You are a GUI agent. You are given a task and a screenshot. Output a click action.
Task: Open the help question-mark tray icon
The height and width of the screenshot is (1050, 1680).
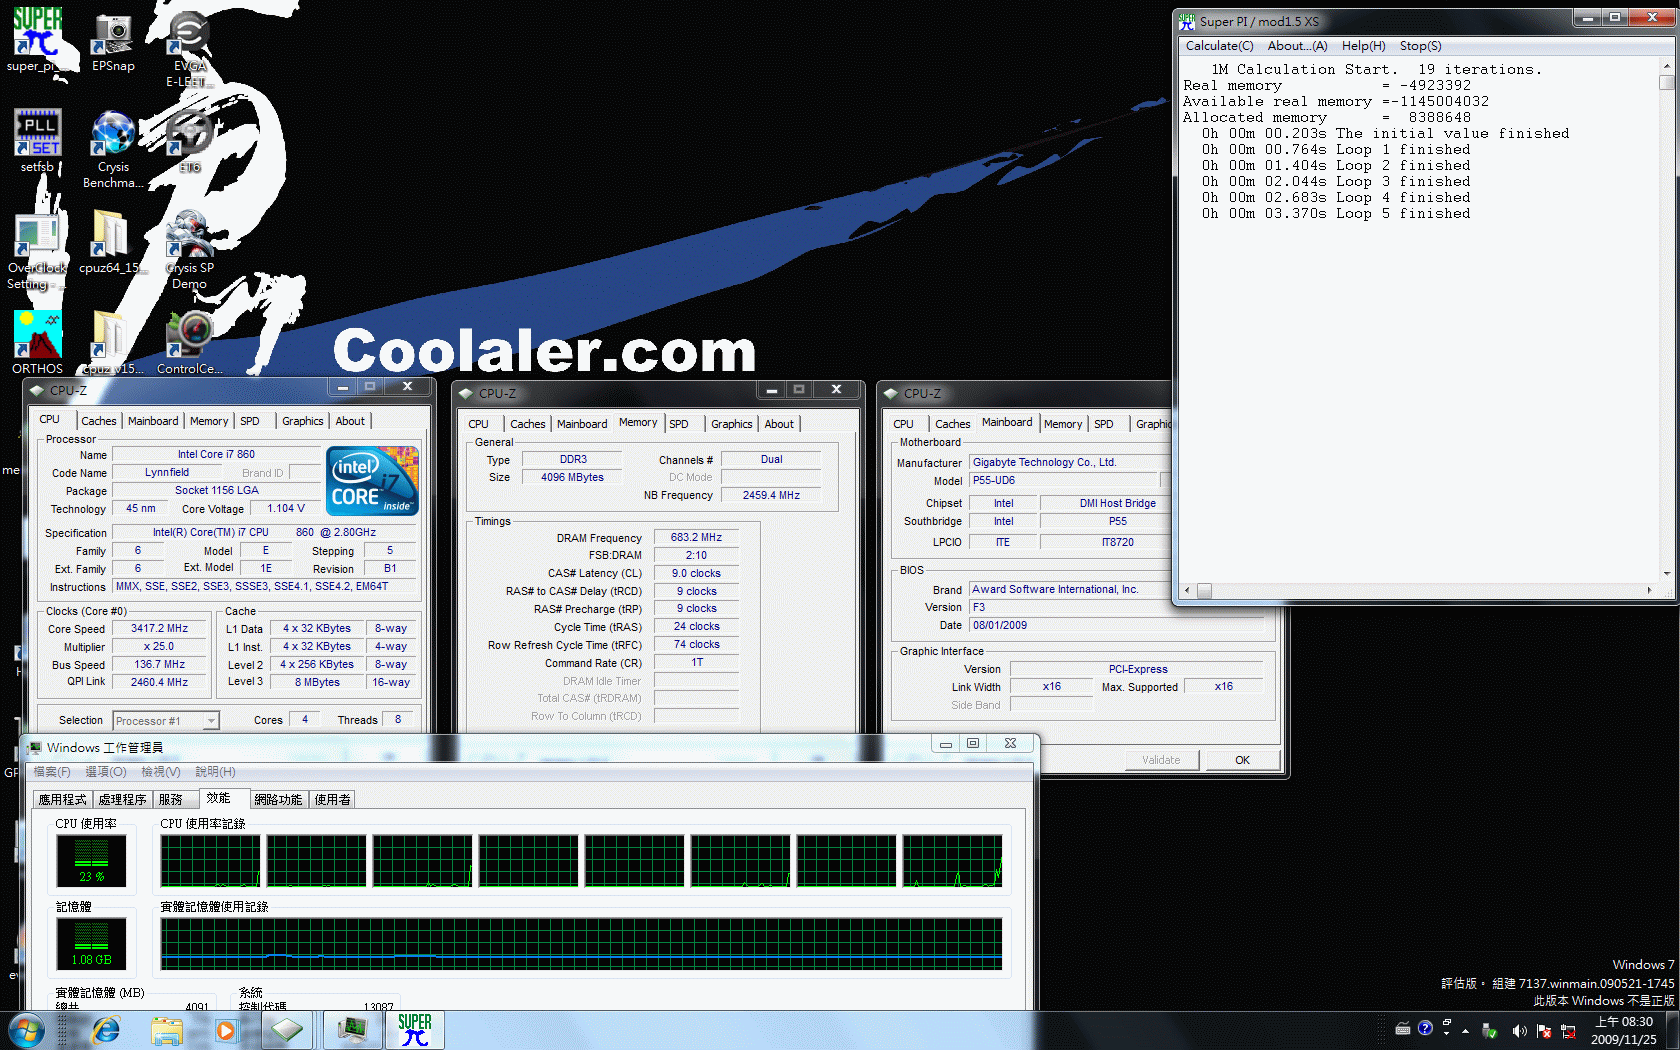1425,1028
